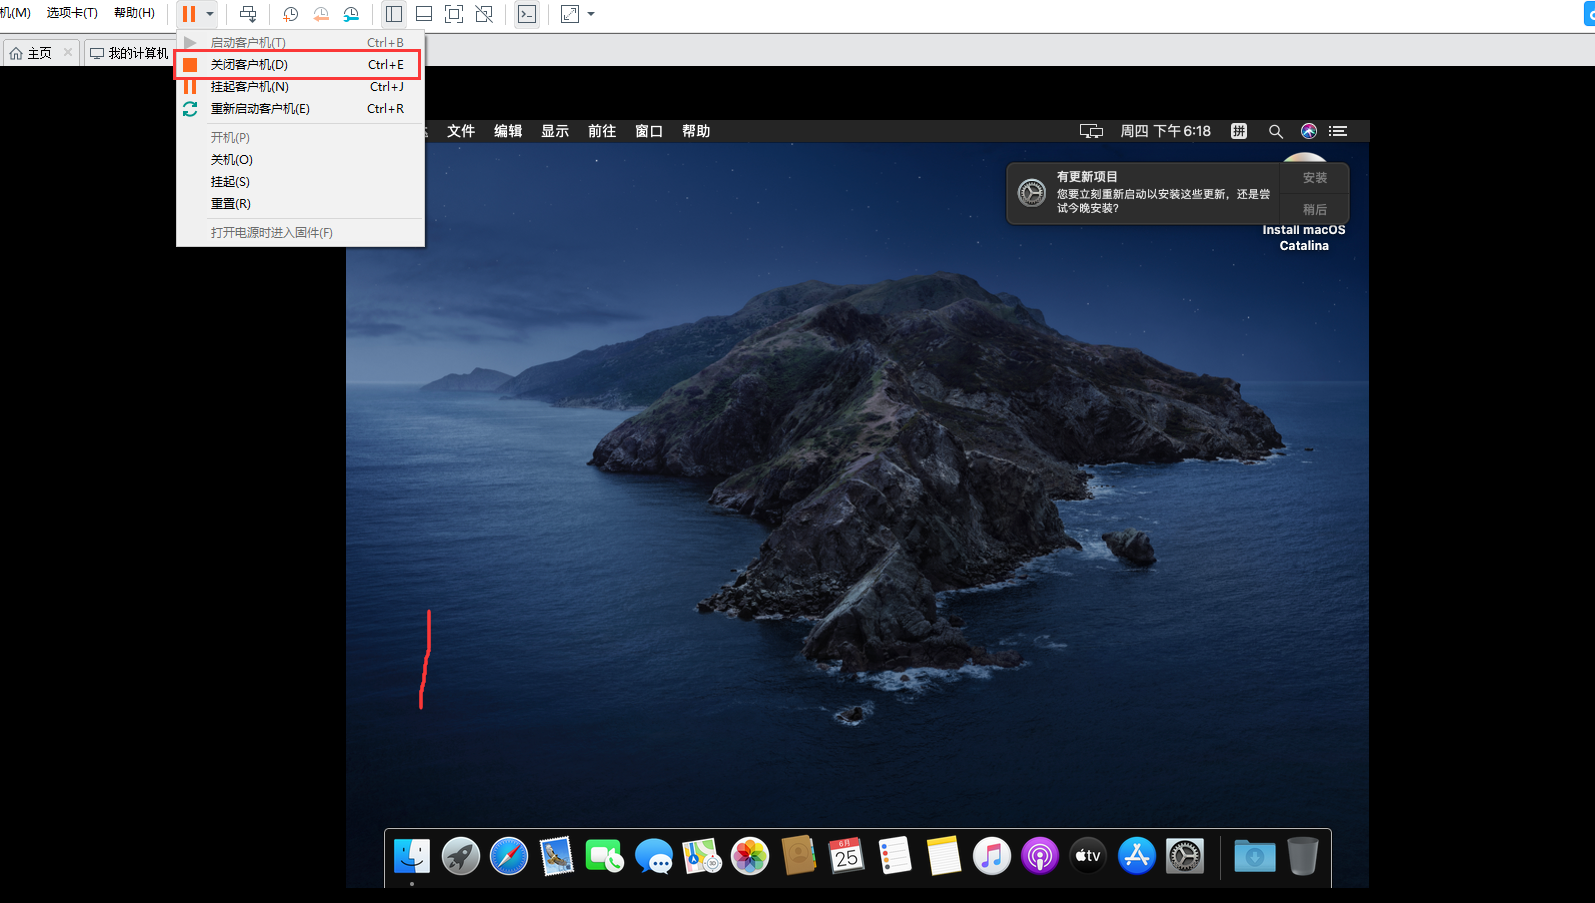Open macOS 前往 menu

coord(602,131)
